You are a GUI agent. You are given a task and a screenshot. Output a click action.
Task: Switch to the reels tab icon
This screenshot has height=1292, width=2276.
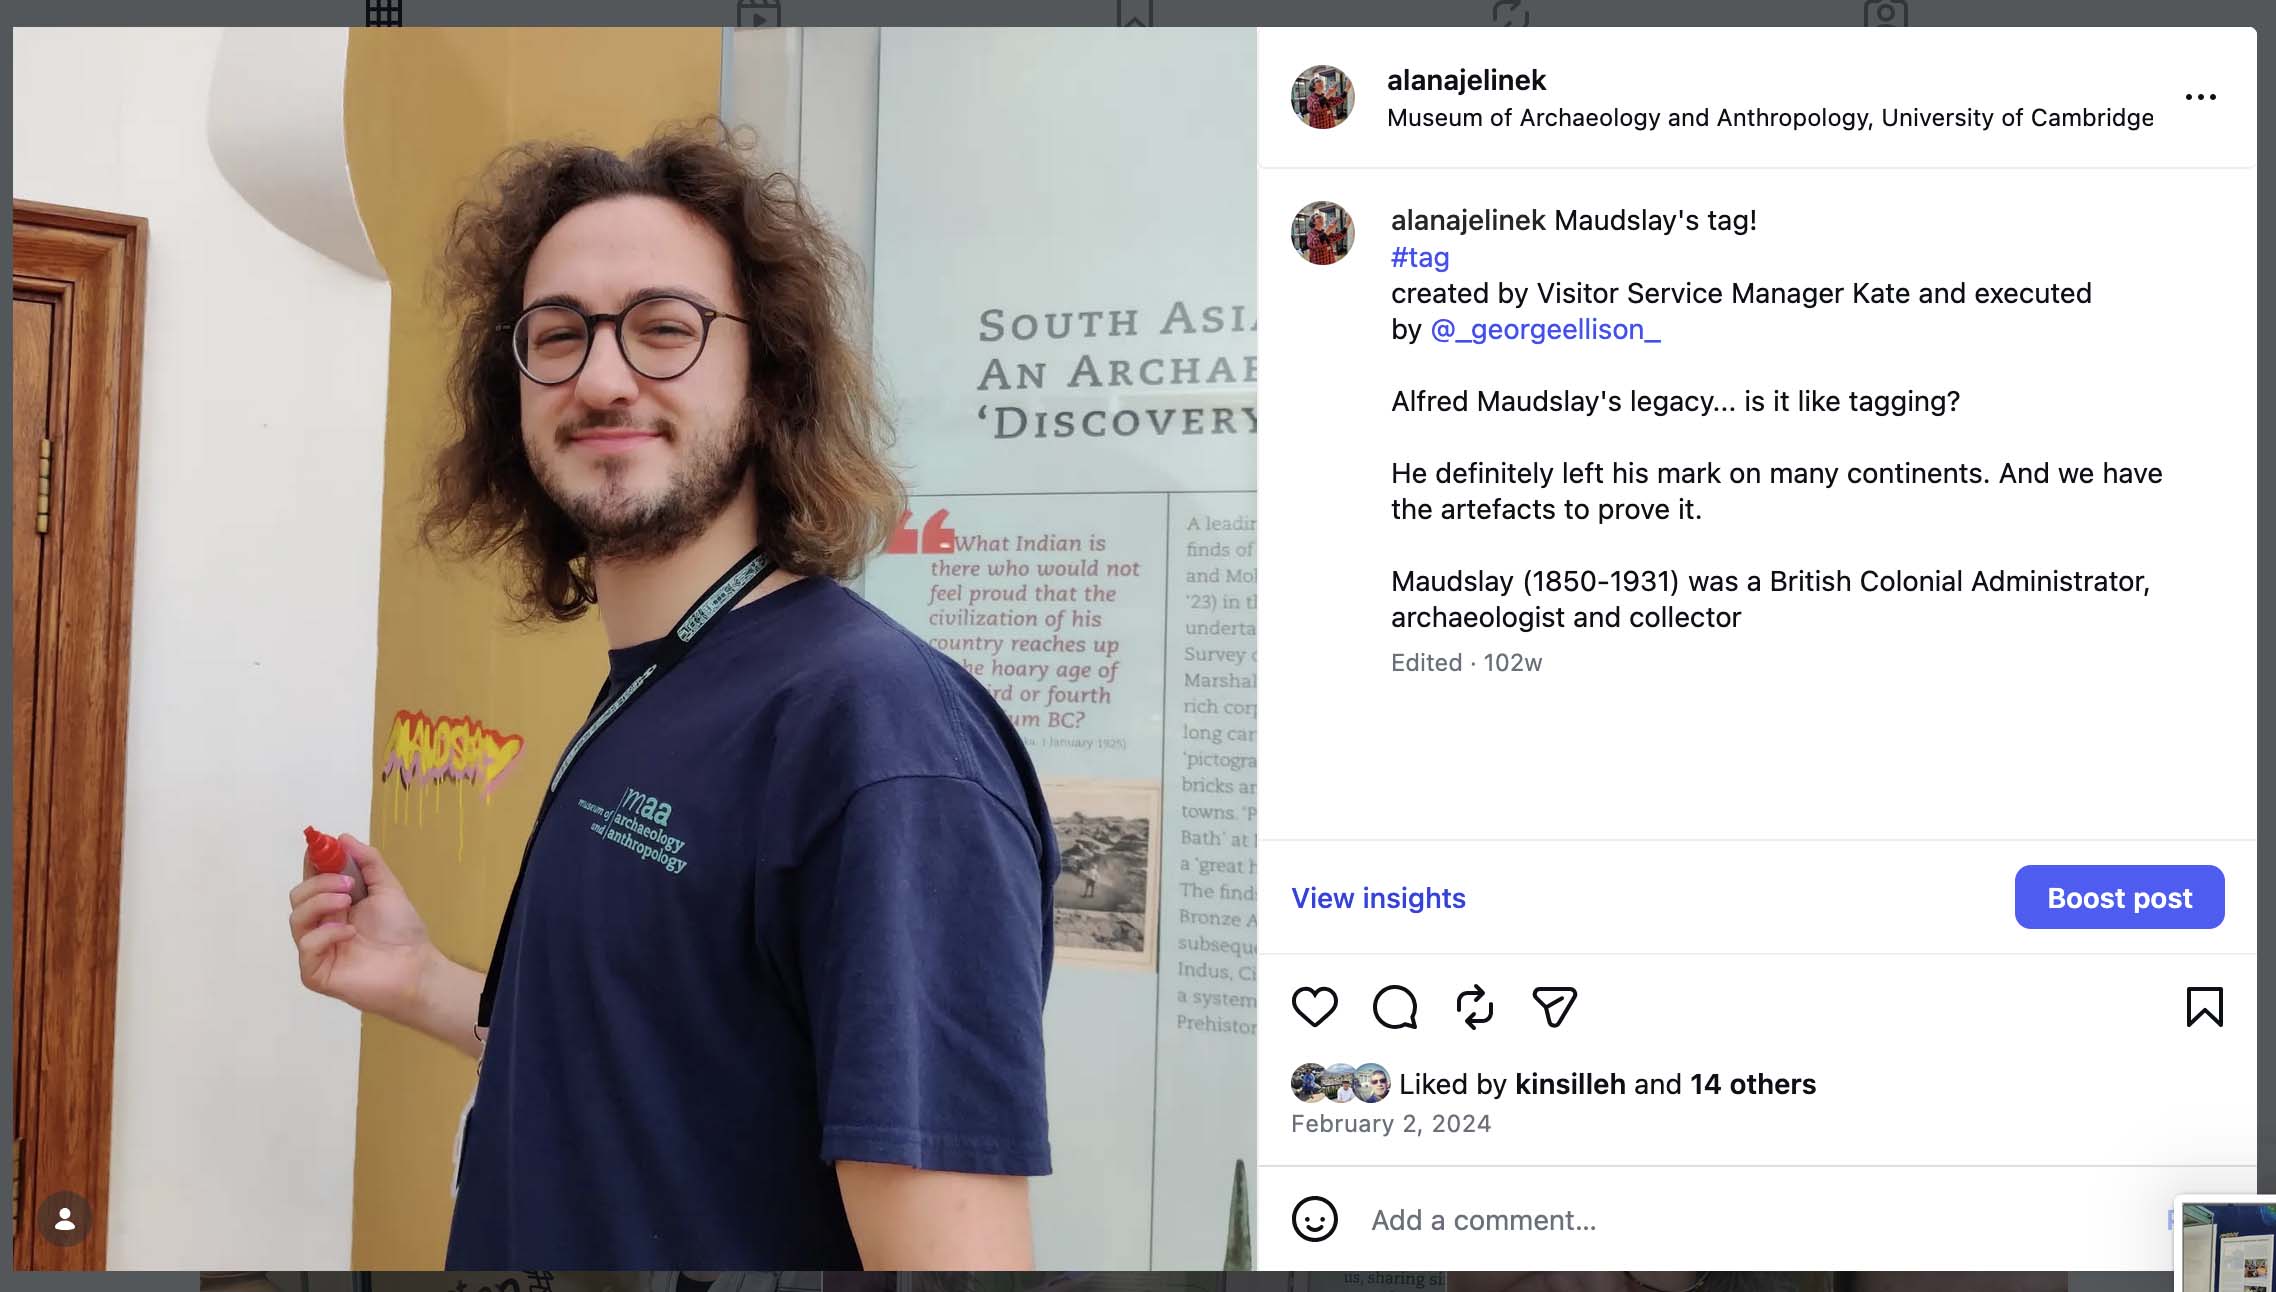coord(759,13)
